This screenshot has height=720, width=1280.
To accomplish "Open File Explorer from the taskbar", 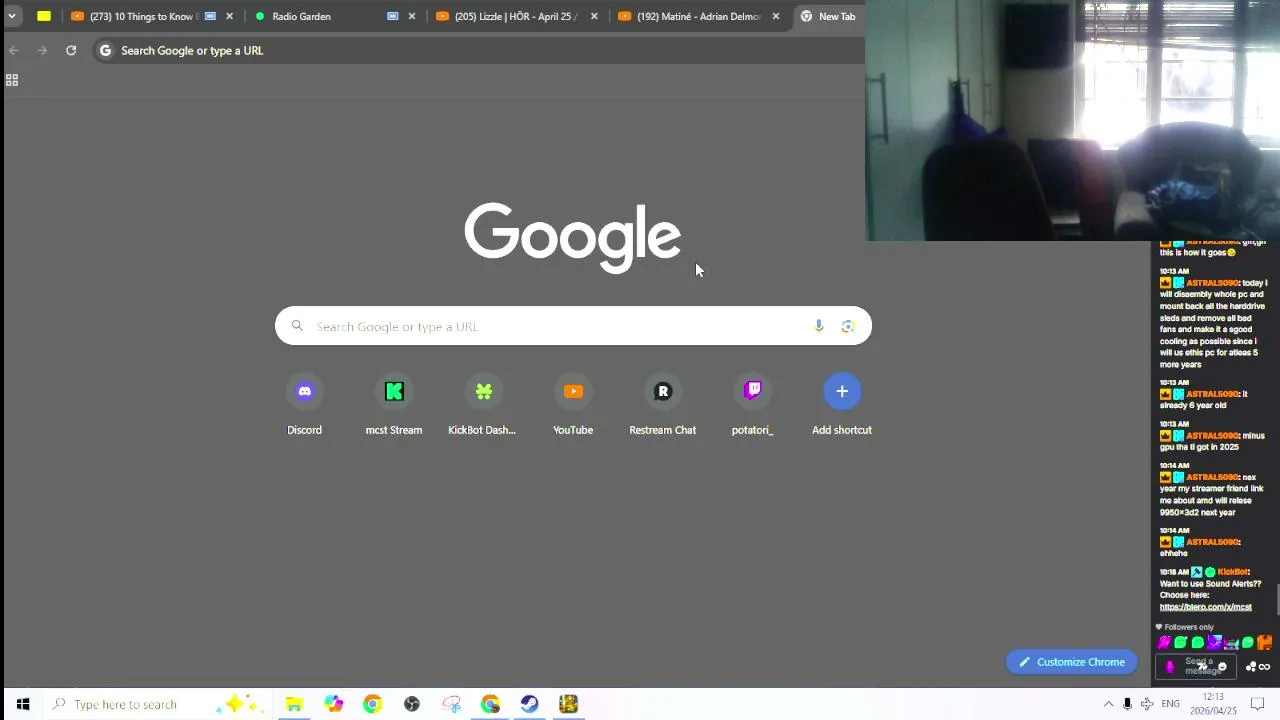I will click(x=294, y=704).
